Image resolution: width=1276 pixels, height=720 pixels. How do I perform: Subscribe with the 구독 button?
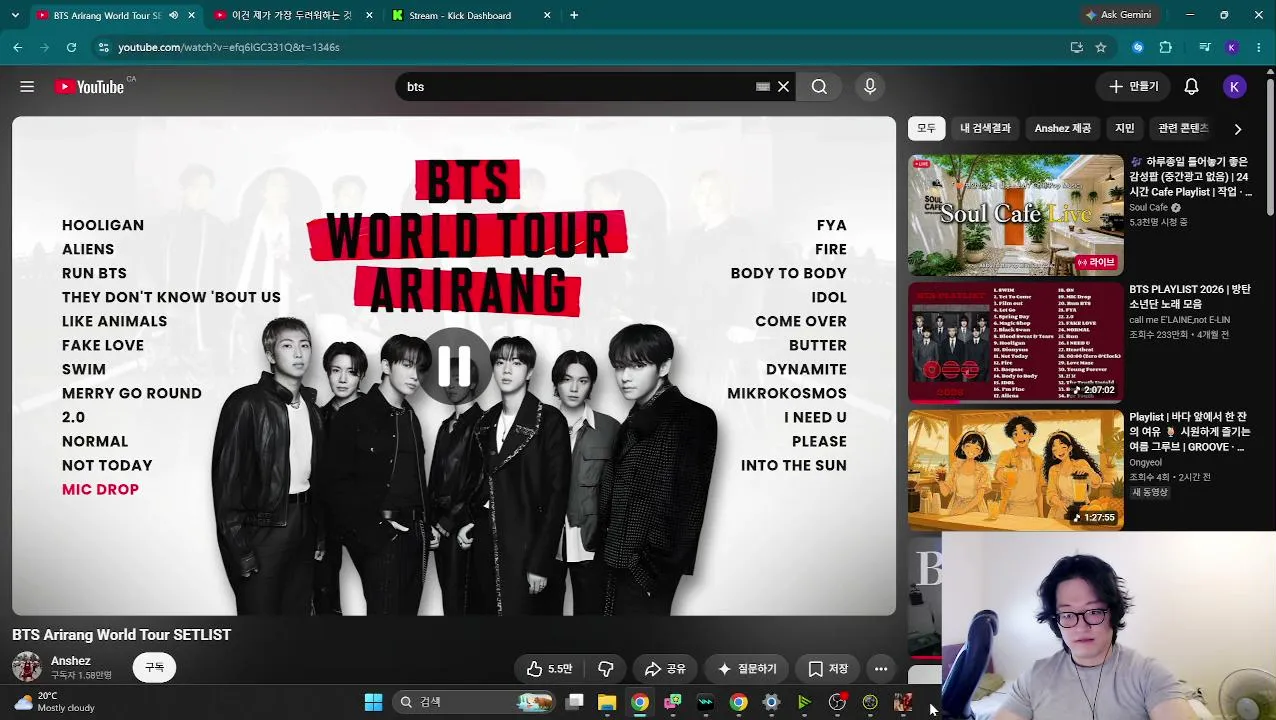pos(154,667)
